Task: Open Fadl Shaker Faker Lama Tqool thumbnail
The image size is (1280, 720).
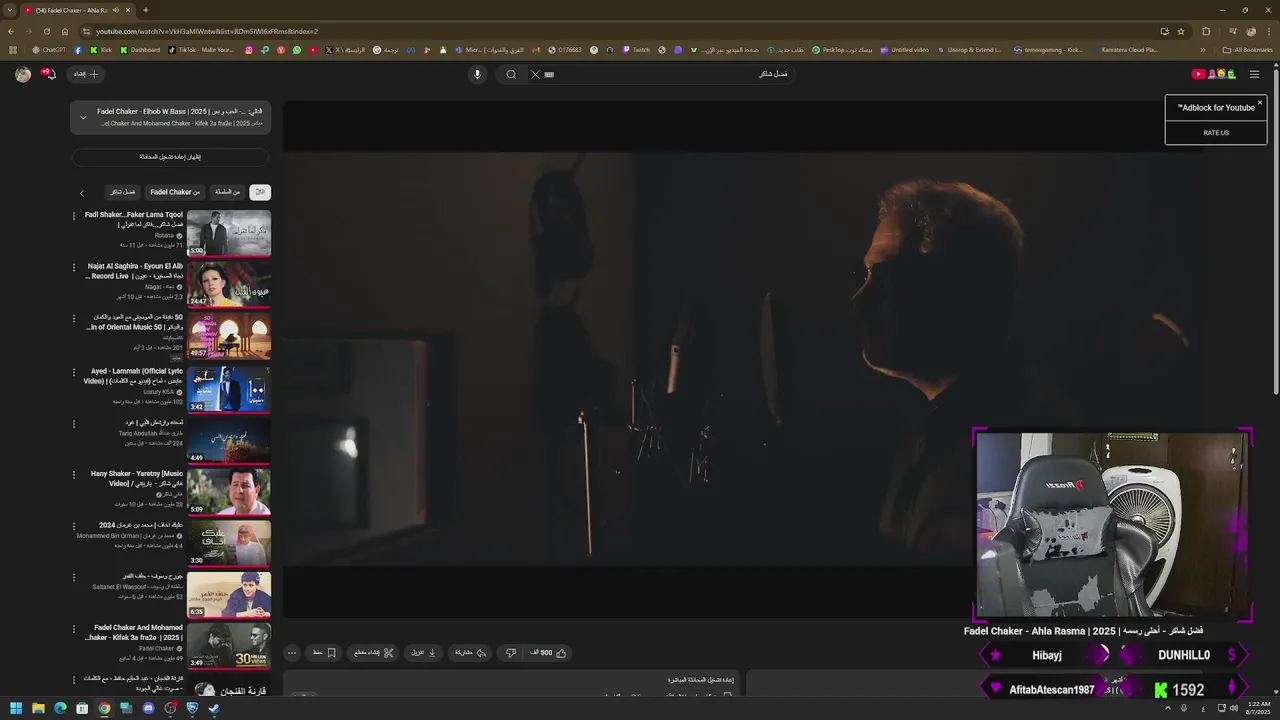Action: pos(229,233)
